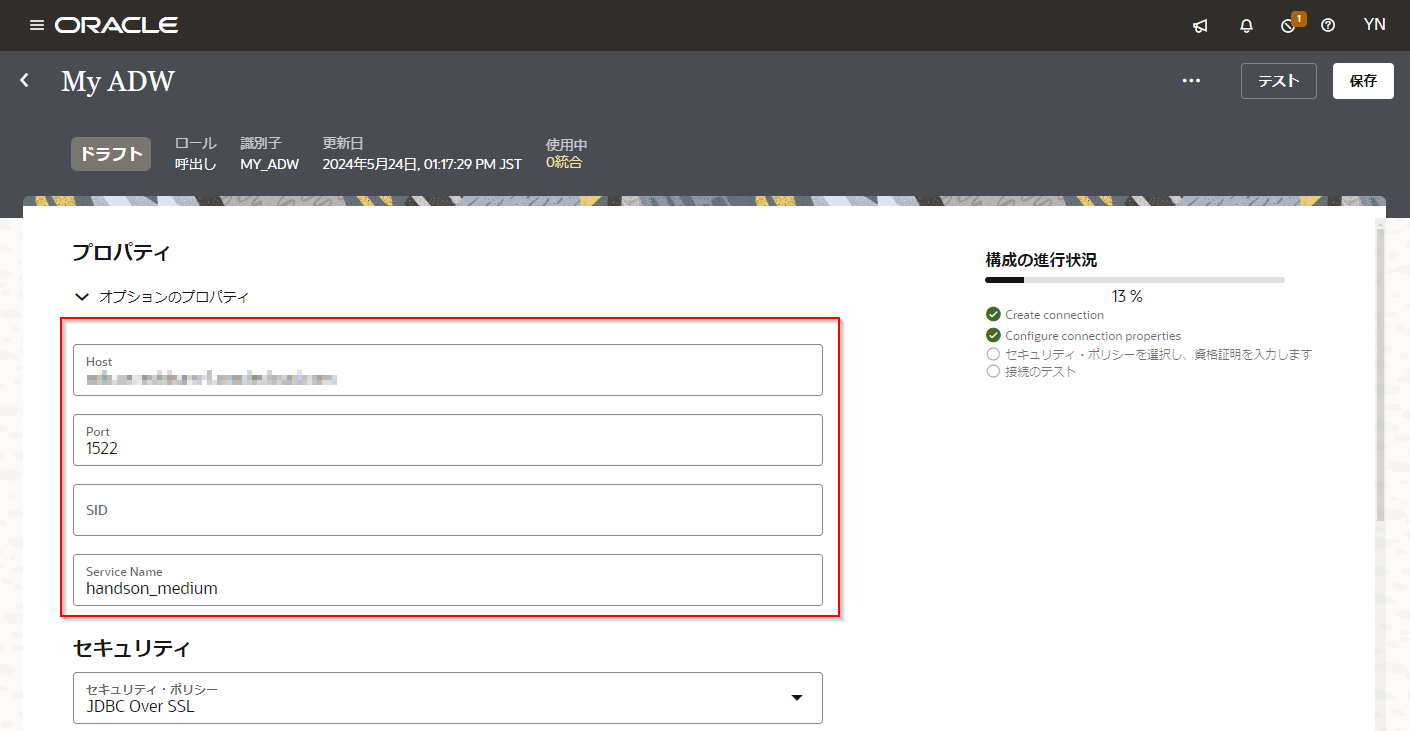Viewport: 1410px width, 731px height.
Task: Collapse the オプションのプロパティ section
Action: click(x=83, y=297)
